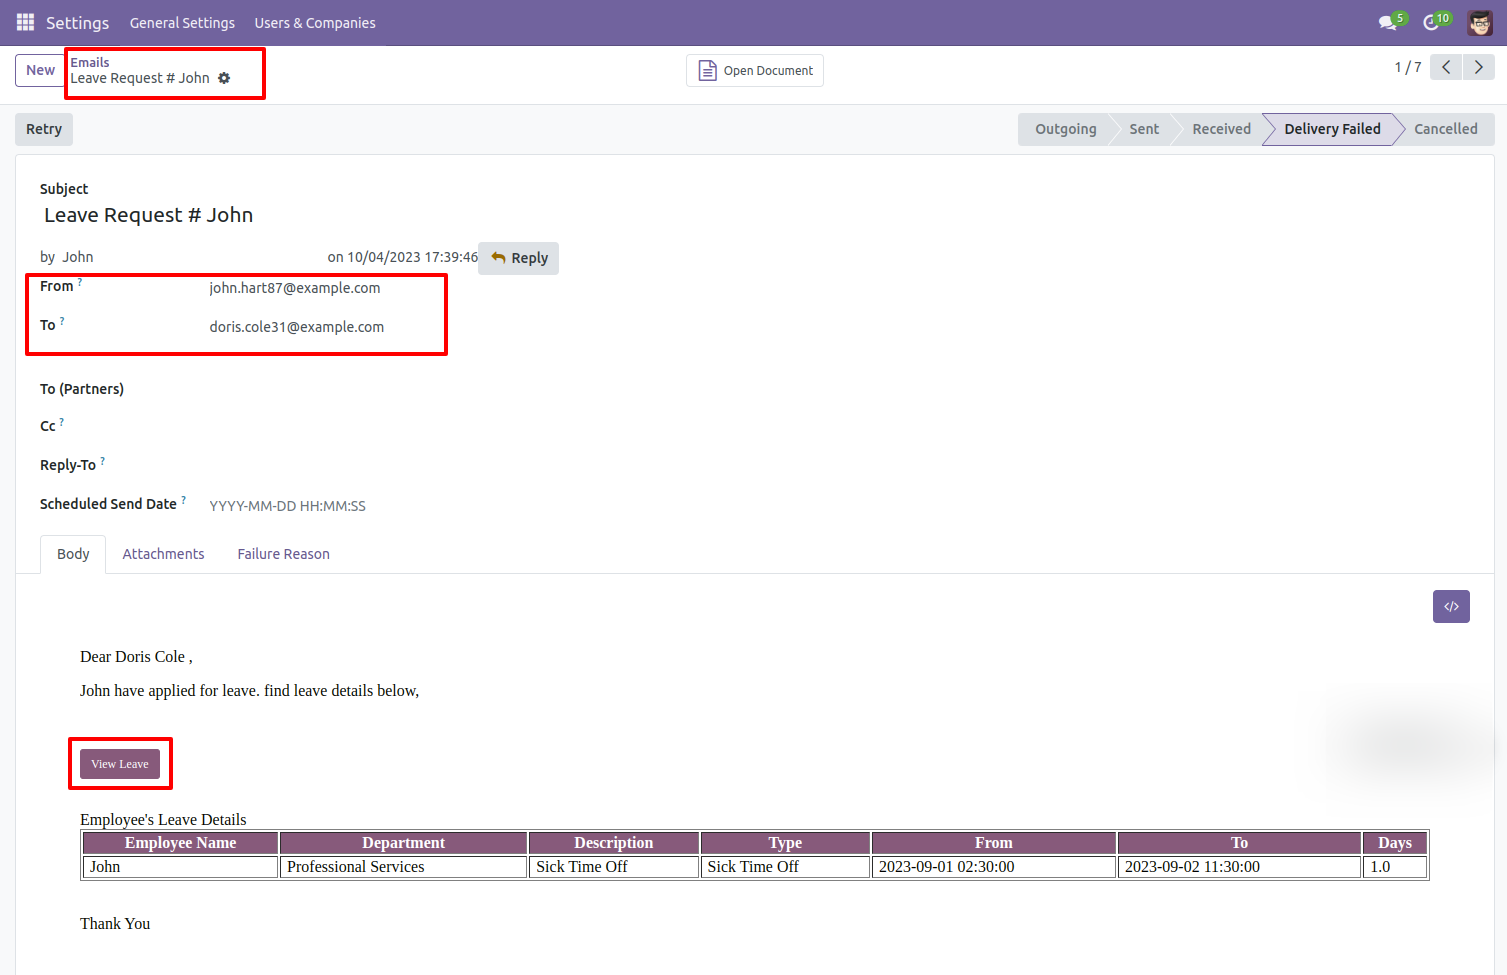Click the record counter 1 / 7
The height and width of the screenshot is (975, 1507).
point(1408,67)
